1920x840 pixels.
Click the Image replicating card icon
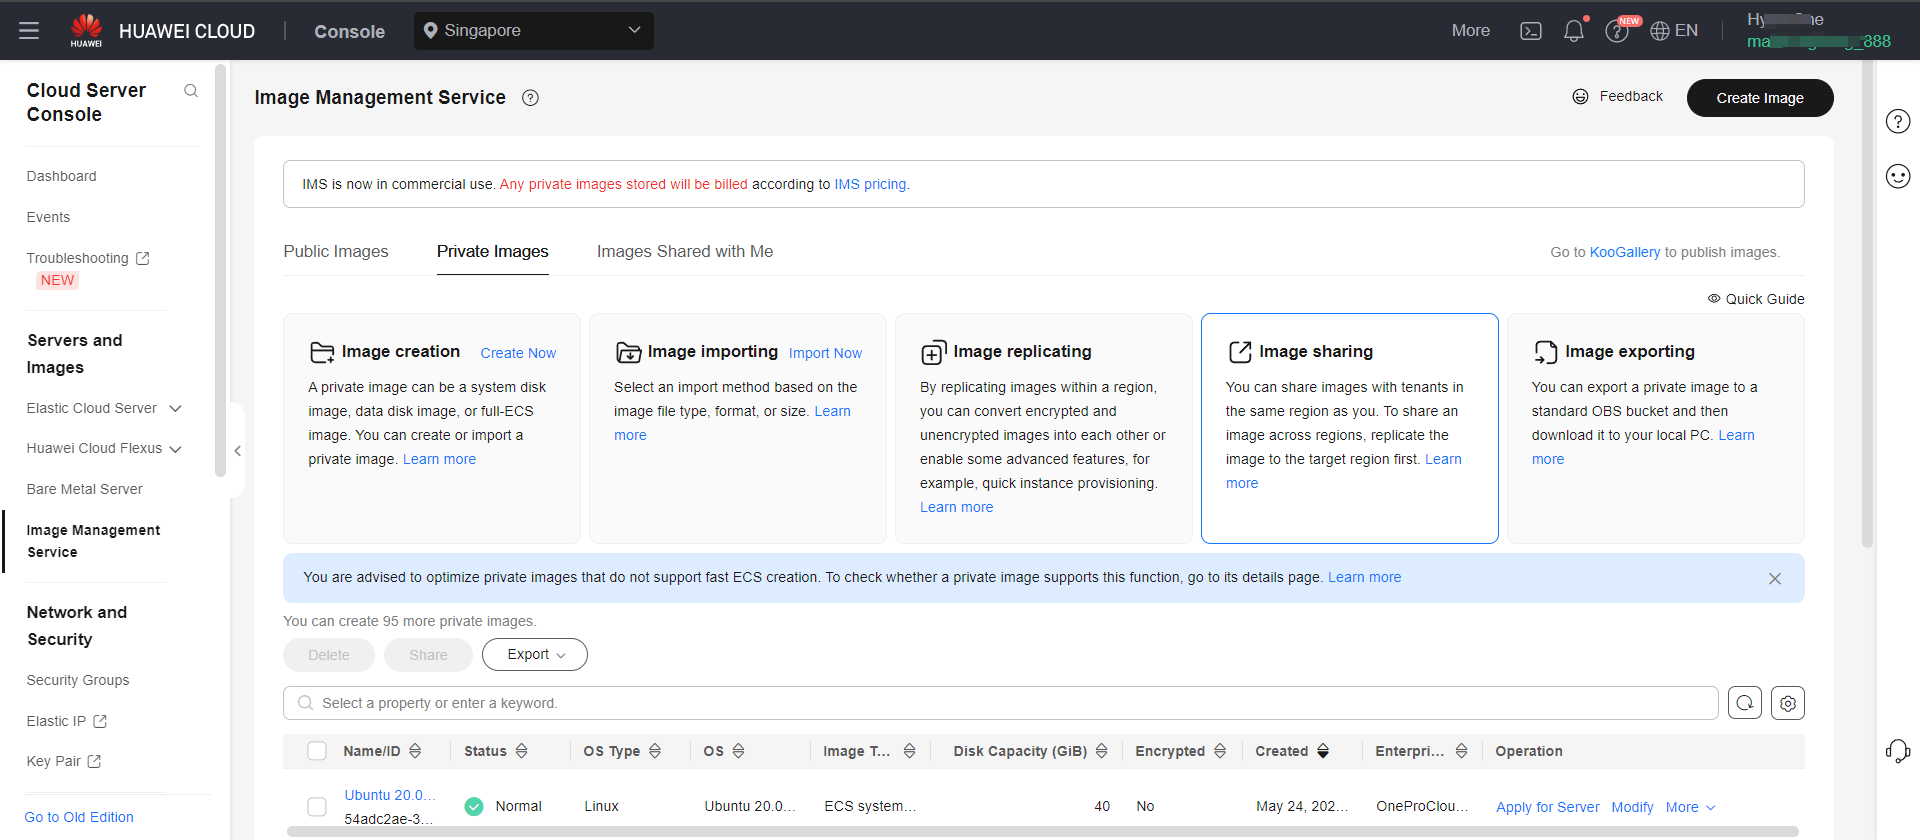coord(933,352)
